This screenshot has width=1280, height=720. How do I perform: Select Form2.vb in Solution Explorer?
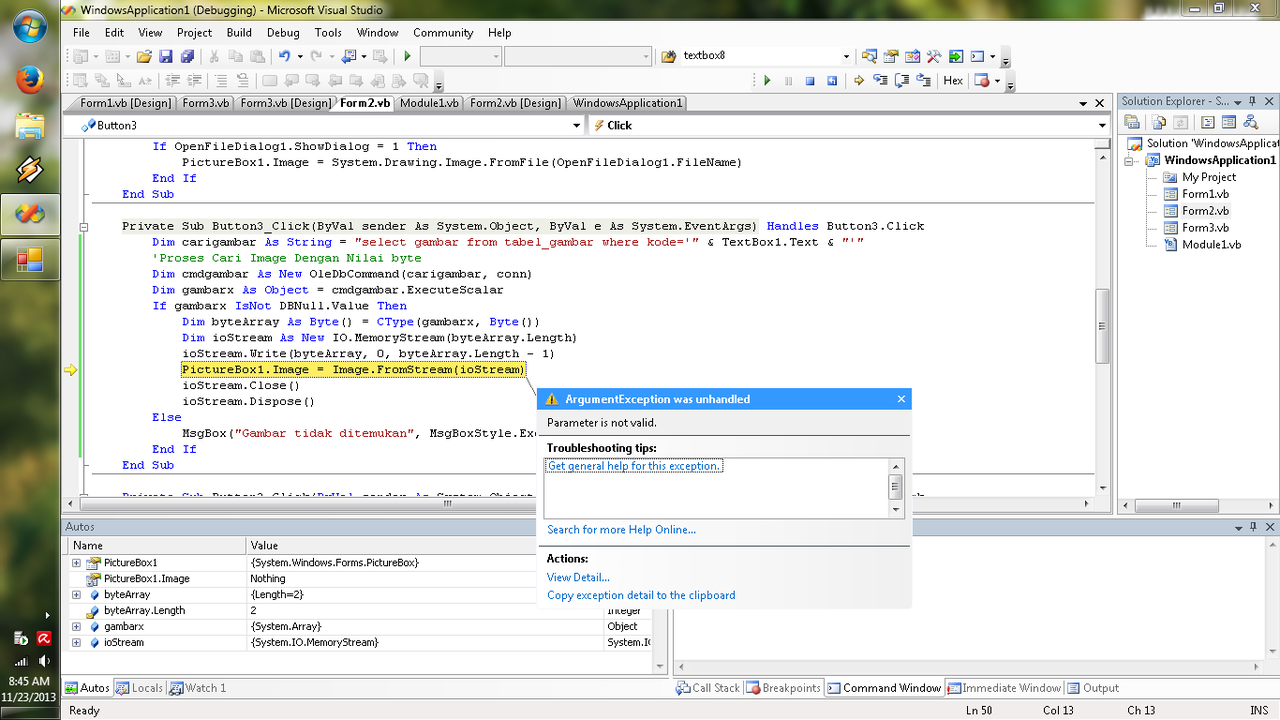[1205, 211]
